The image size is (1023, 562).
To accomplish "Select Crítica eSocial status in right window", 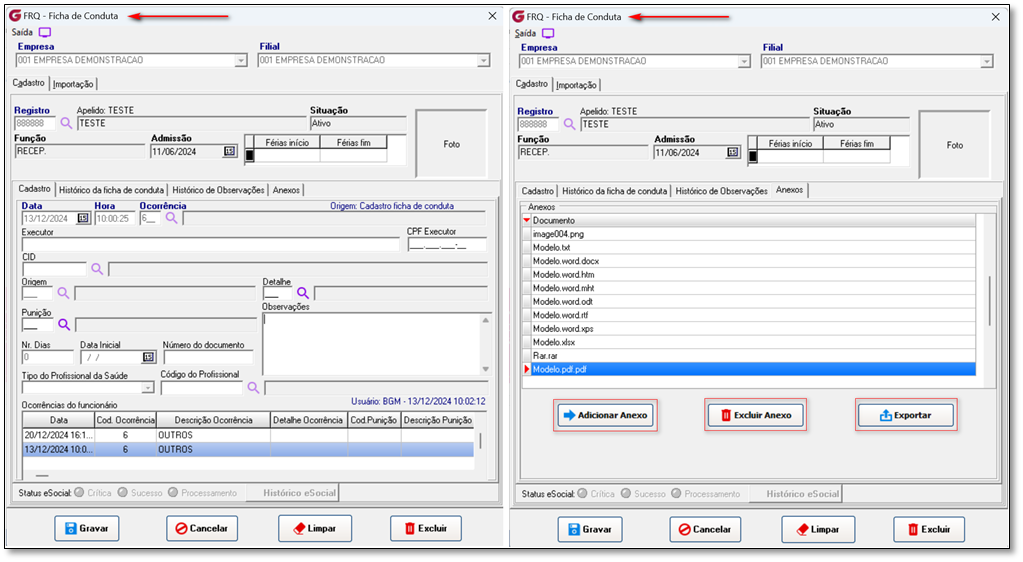I will 582,493.
